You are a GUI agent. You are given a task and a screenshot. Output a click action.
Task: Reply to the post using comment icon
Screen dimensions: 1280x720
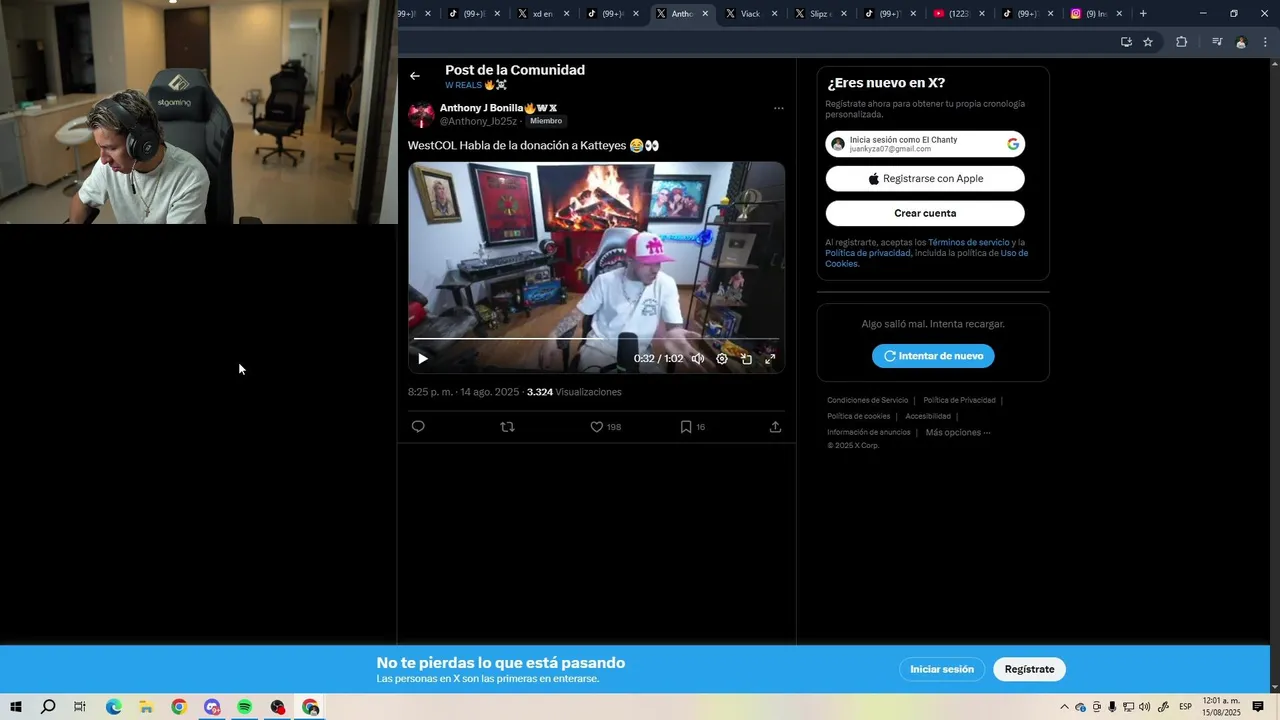(418, 427)
